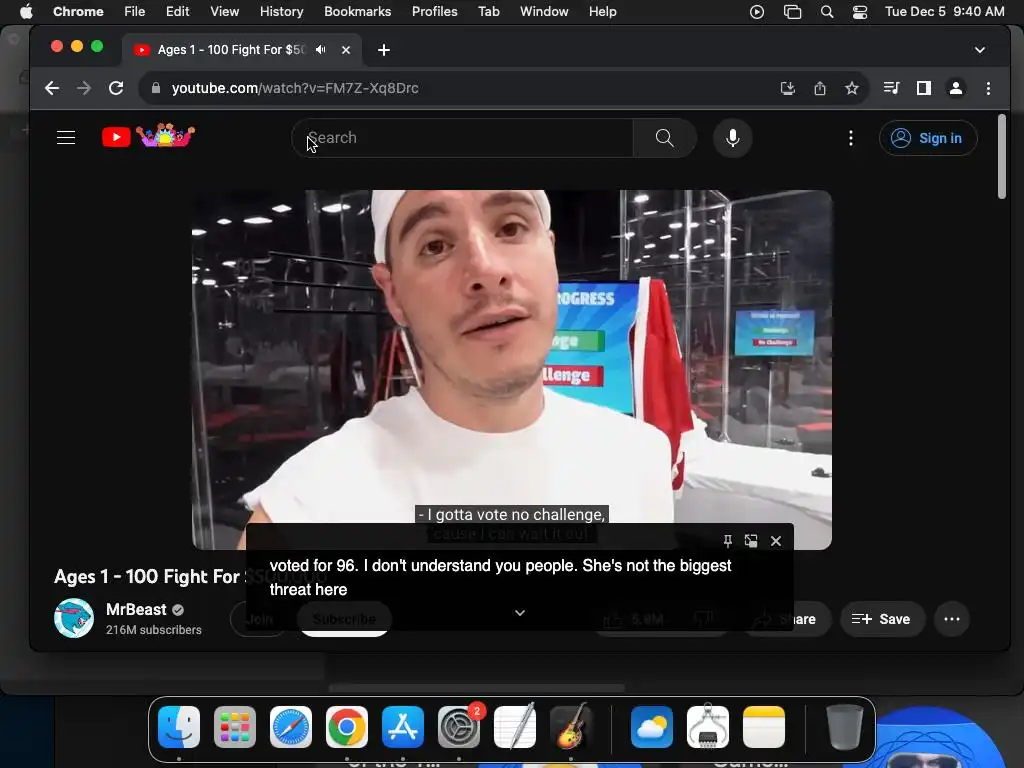Open the View menu
The height and width of the screenshot is (768, 1024).
click(x=225, y=11)
